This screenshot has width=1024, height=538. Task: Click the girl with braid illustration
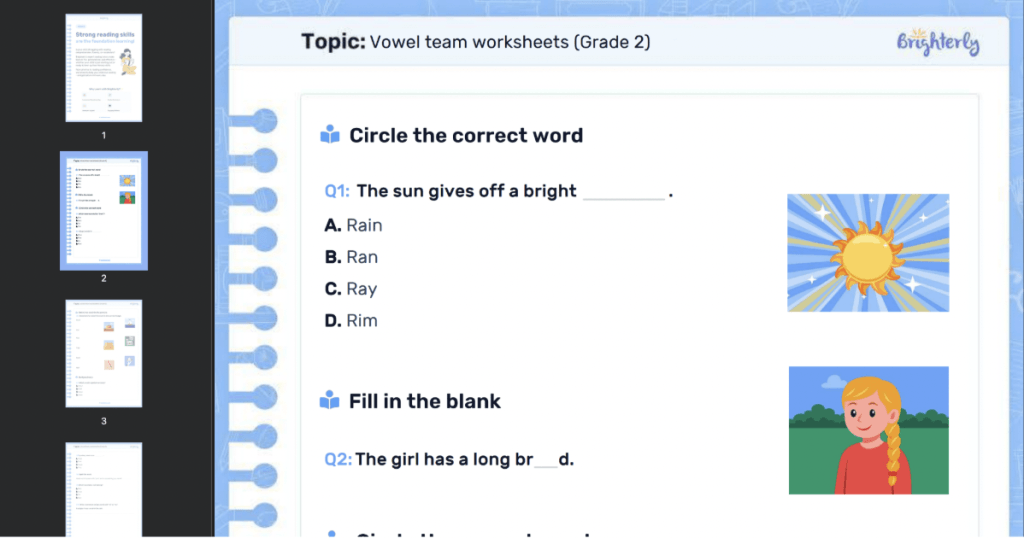(x=867, y=429)
